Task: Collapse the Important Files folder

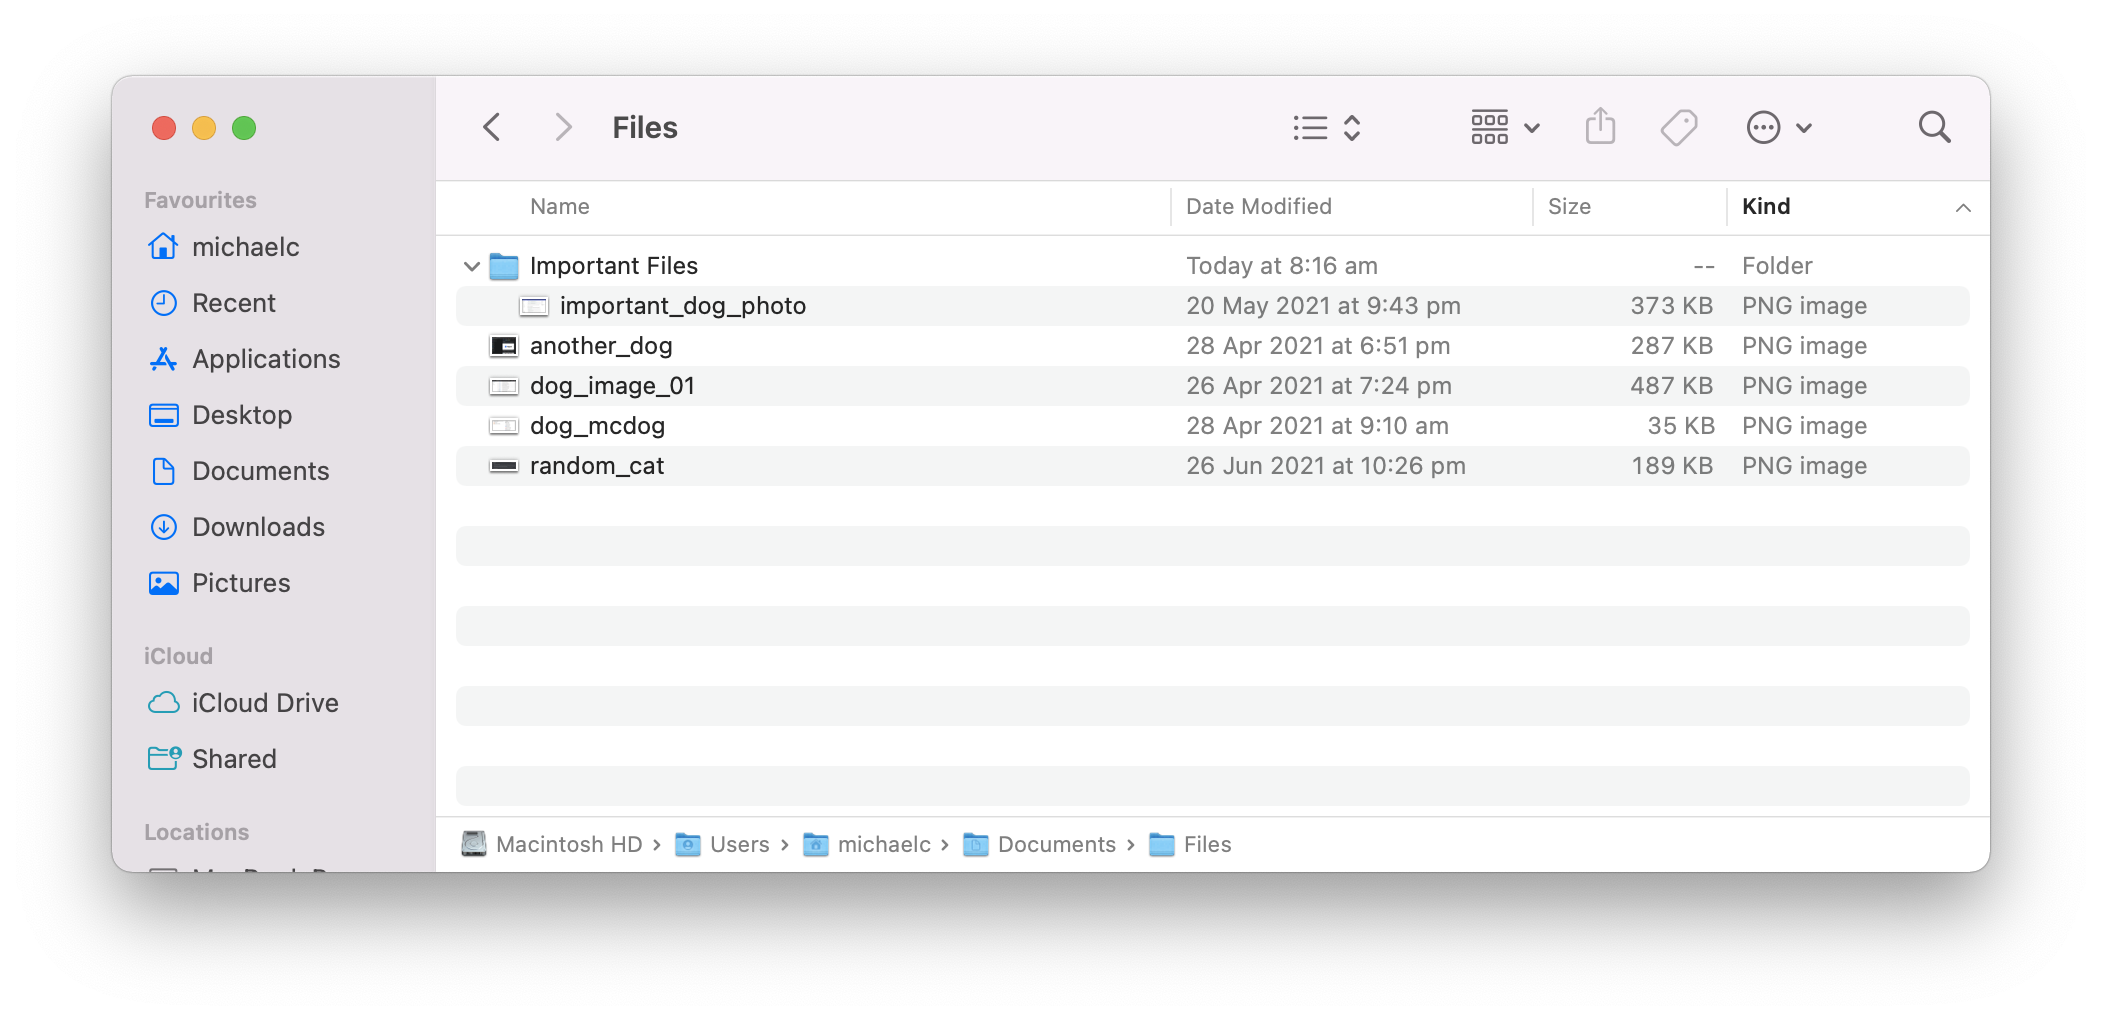Action: (471, 265)
